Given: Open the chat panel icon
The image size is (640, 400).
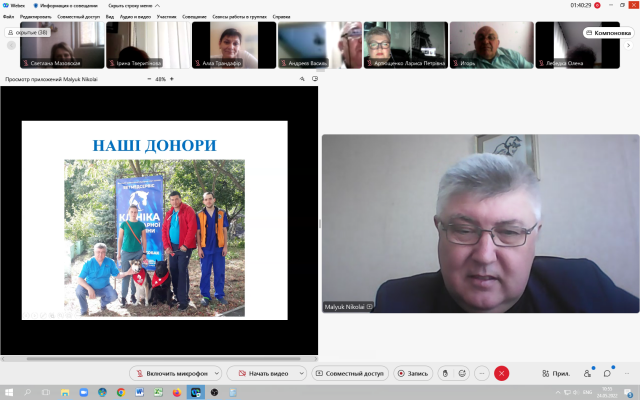Looking at the screenshot, I should [607, 373].
